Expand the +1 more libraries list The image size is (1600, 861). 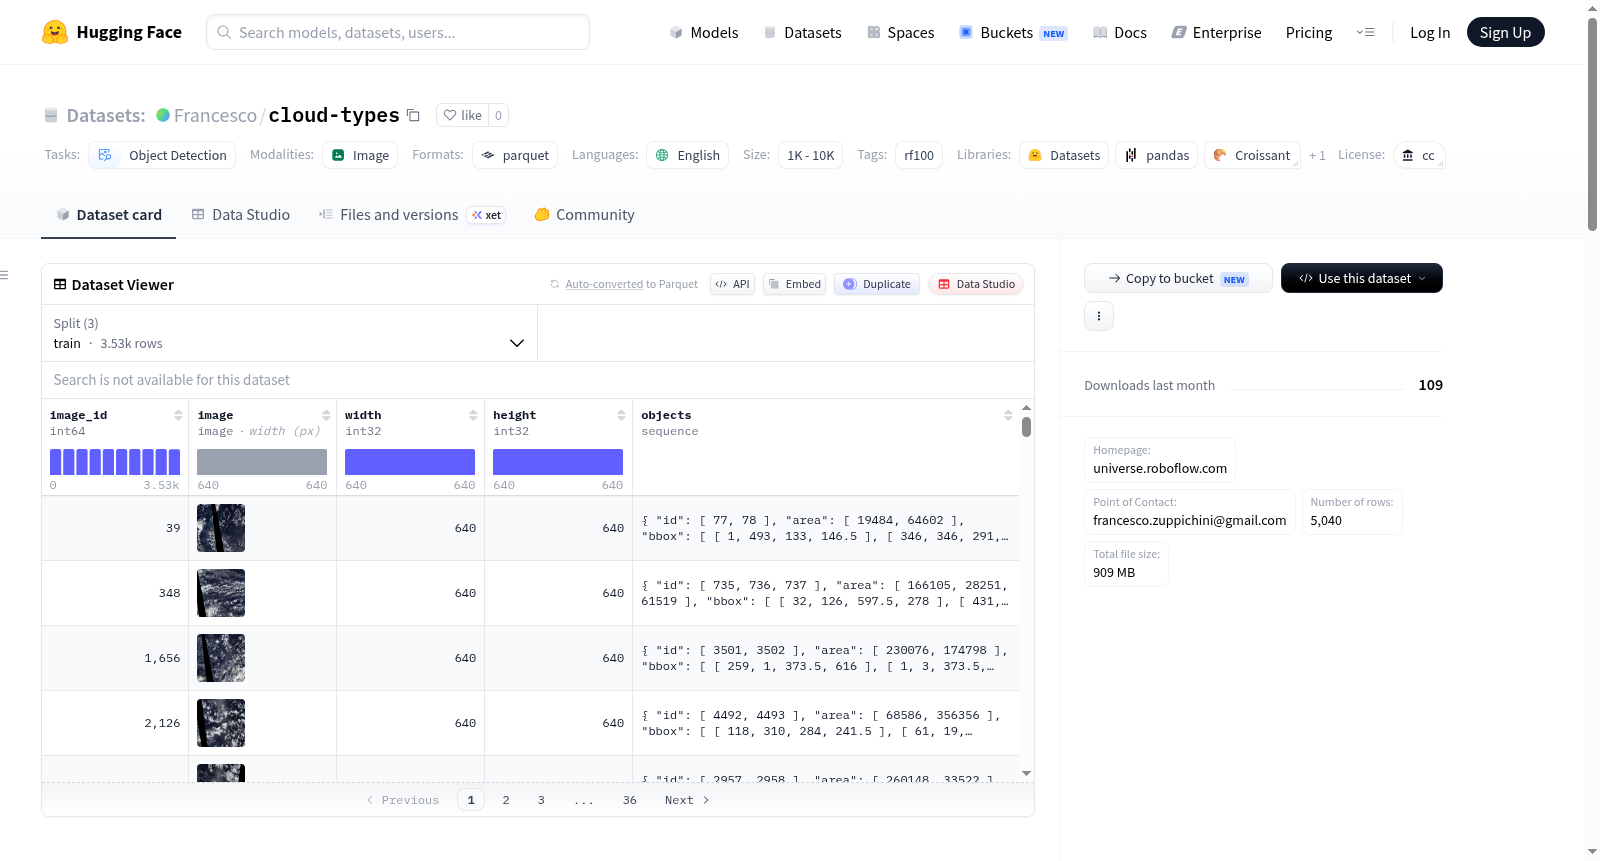coord(1317,155)
